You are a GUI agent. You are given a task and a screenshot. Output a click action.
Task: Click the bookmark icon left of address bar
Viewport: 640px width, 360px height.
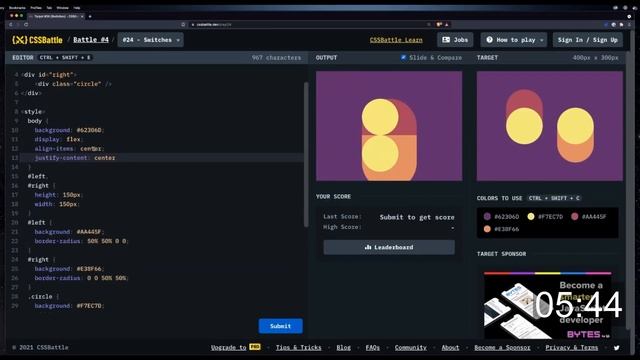coord(183,24)
